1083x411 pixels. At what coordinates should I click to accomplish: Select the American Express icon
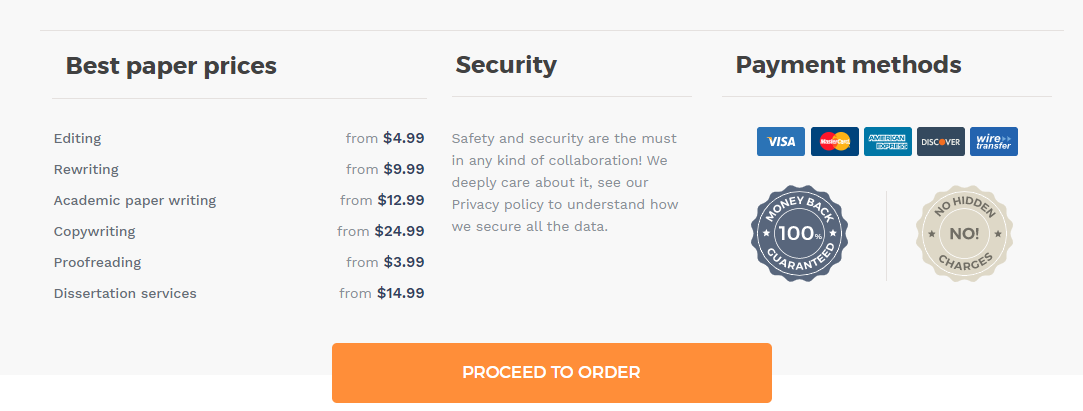[x=888, y=142]
